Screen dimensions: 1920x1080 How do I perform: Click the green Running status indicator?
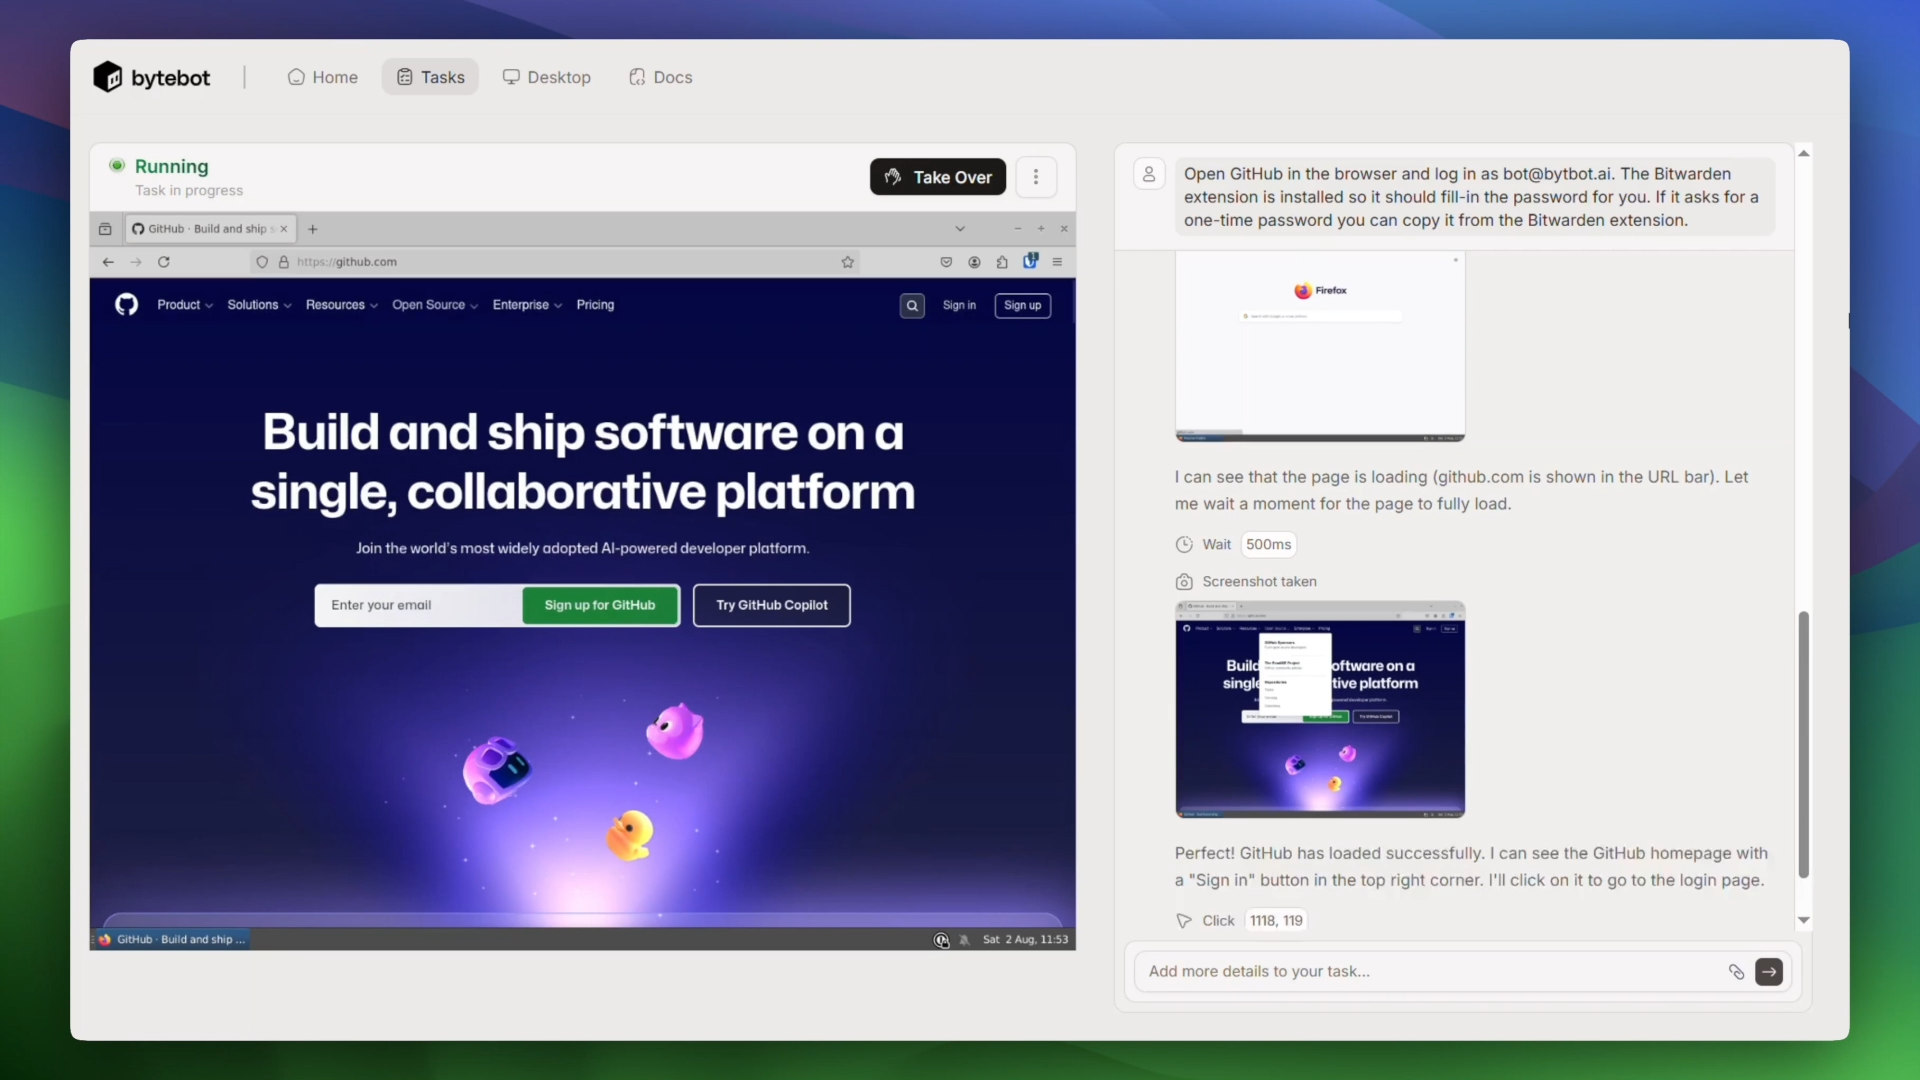coord(117,166)
